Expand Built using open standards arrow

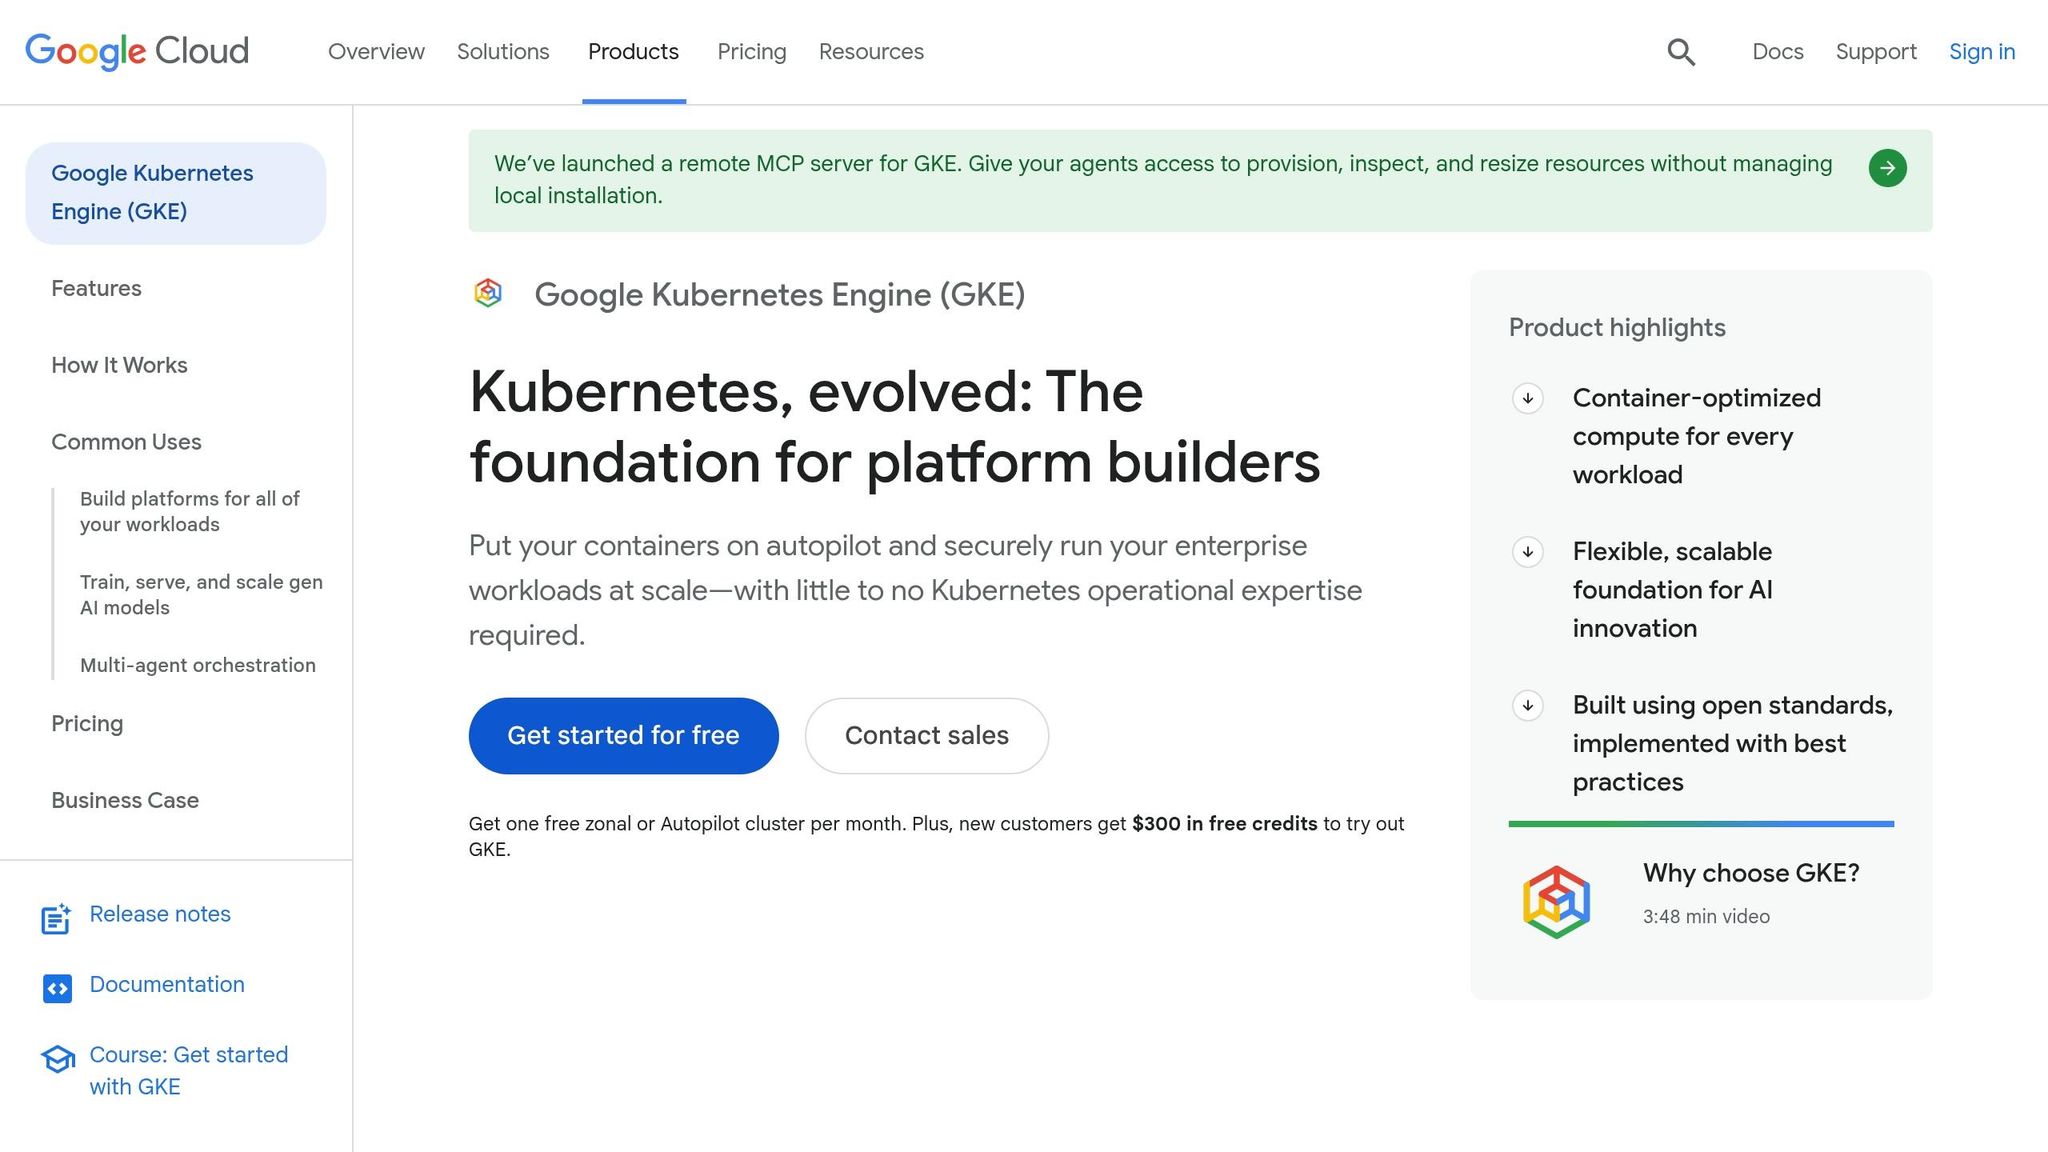point(1527,706)
